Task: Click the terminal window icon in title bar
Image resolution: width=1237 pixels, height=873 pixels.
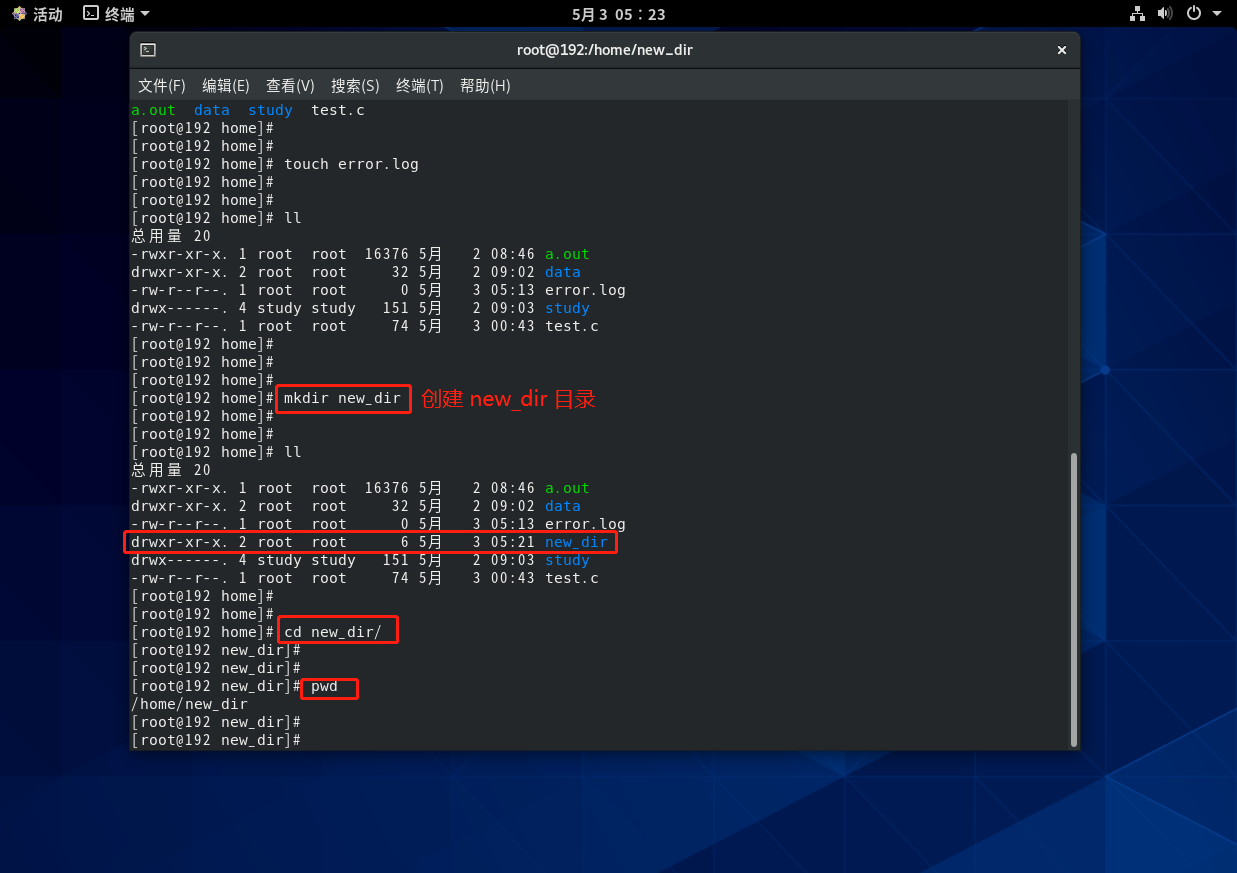Action: 148,50
